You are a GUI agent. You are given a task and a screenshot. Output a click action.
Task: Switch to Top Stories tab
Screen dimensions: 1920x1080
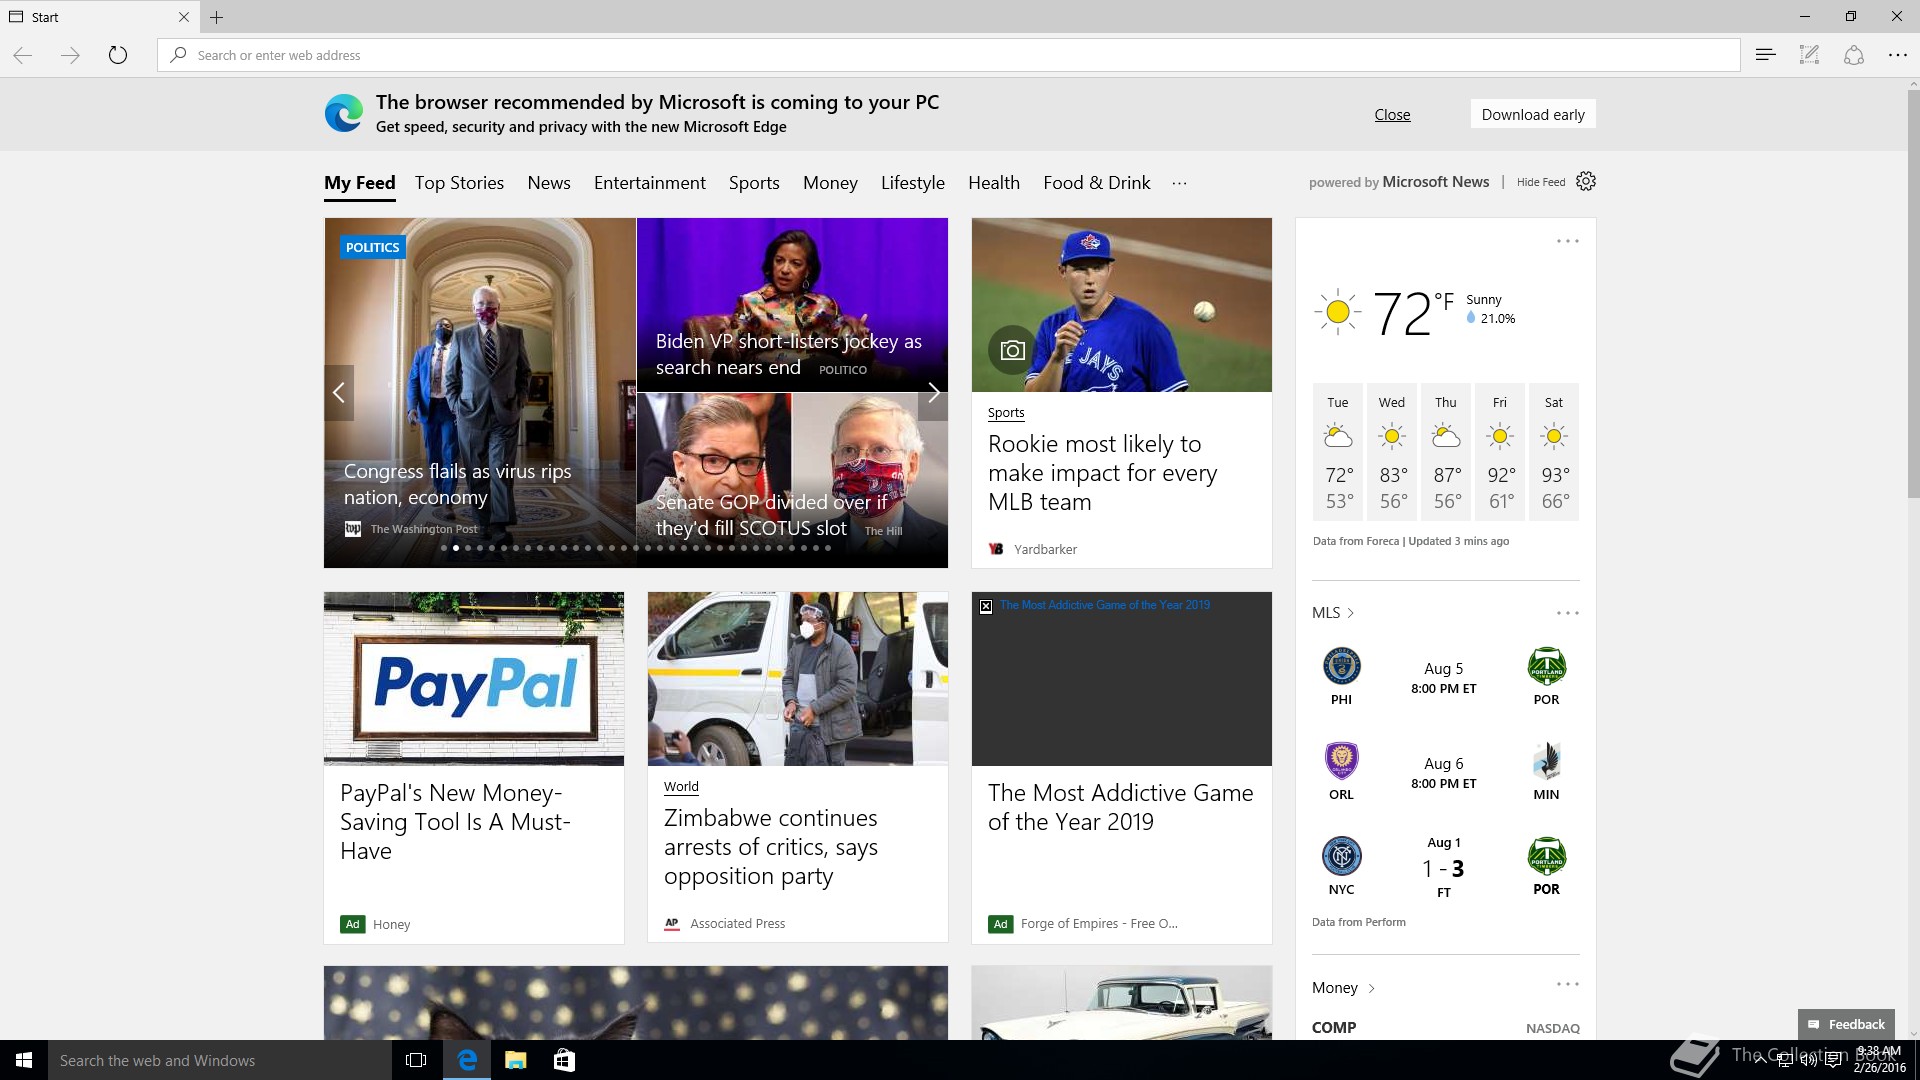click(x=459, y=183)
